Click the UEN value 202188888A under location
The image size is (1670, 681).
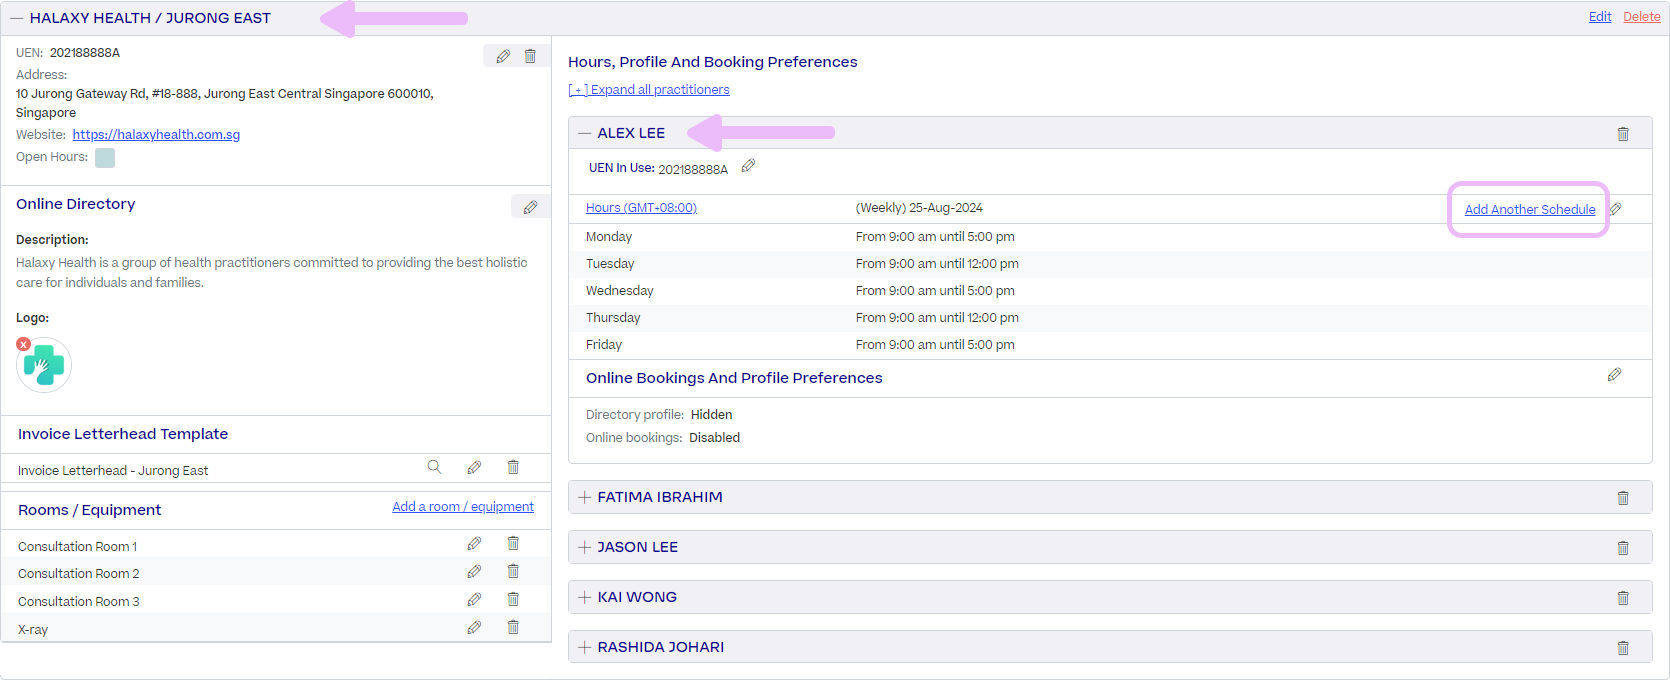85,53
